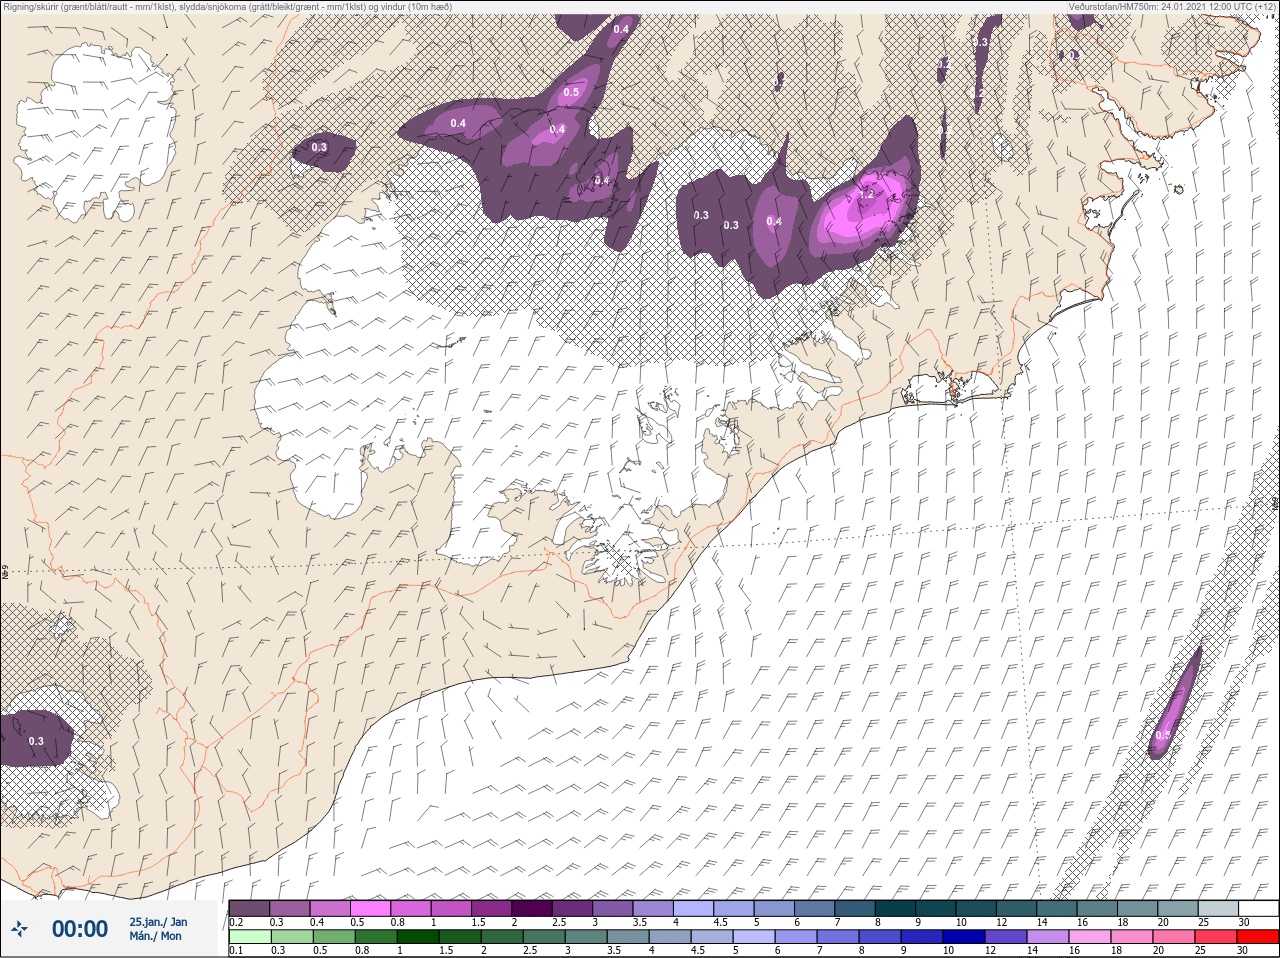
Task: Click the 00:00 forecast time display
Action: [79, 929]
